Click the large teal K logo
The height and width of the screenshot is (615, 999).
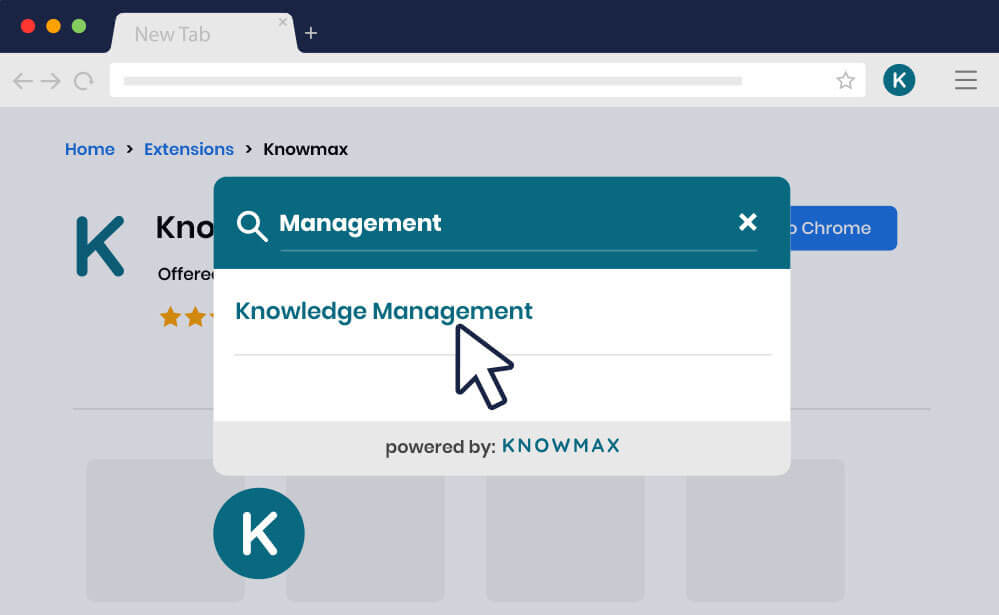pos(100,246)
